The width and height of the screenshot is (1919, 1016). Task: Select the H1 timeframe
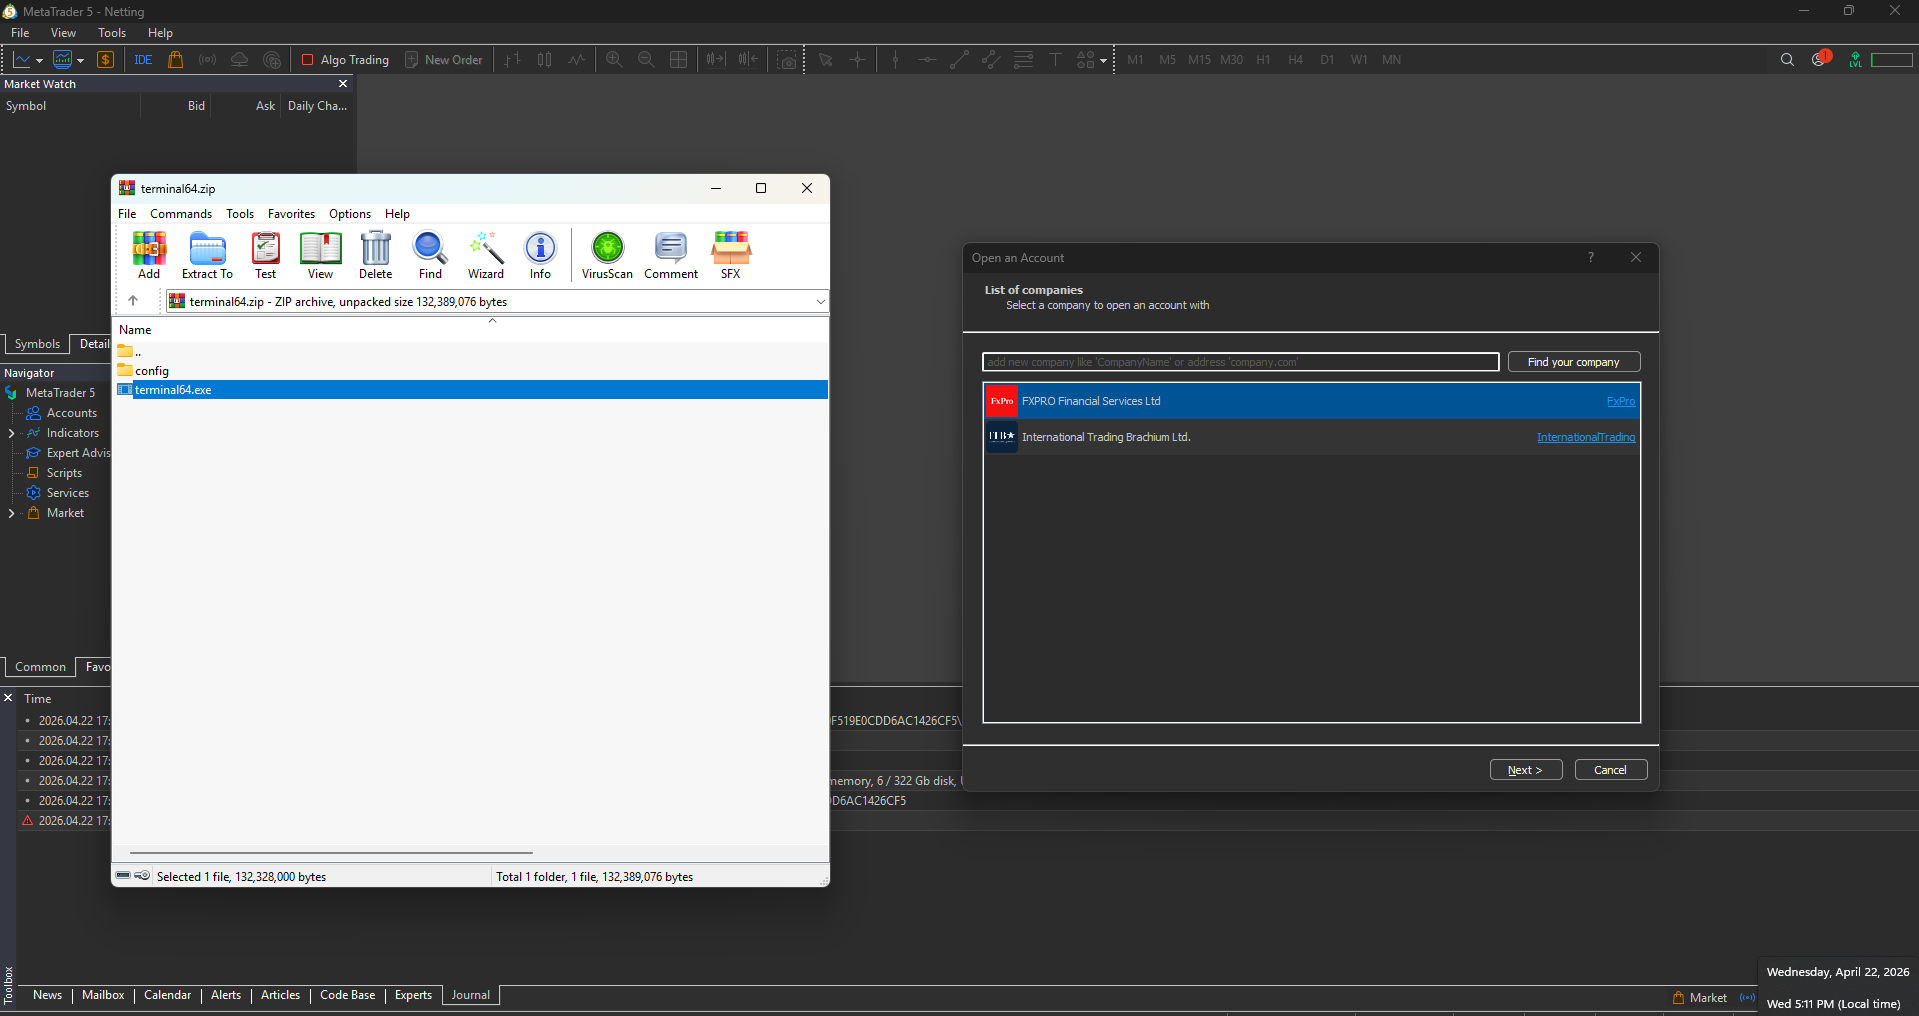pos(1263,60)
